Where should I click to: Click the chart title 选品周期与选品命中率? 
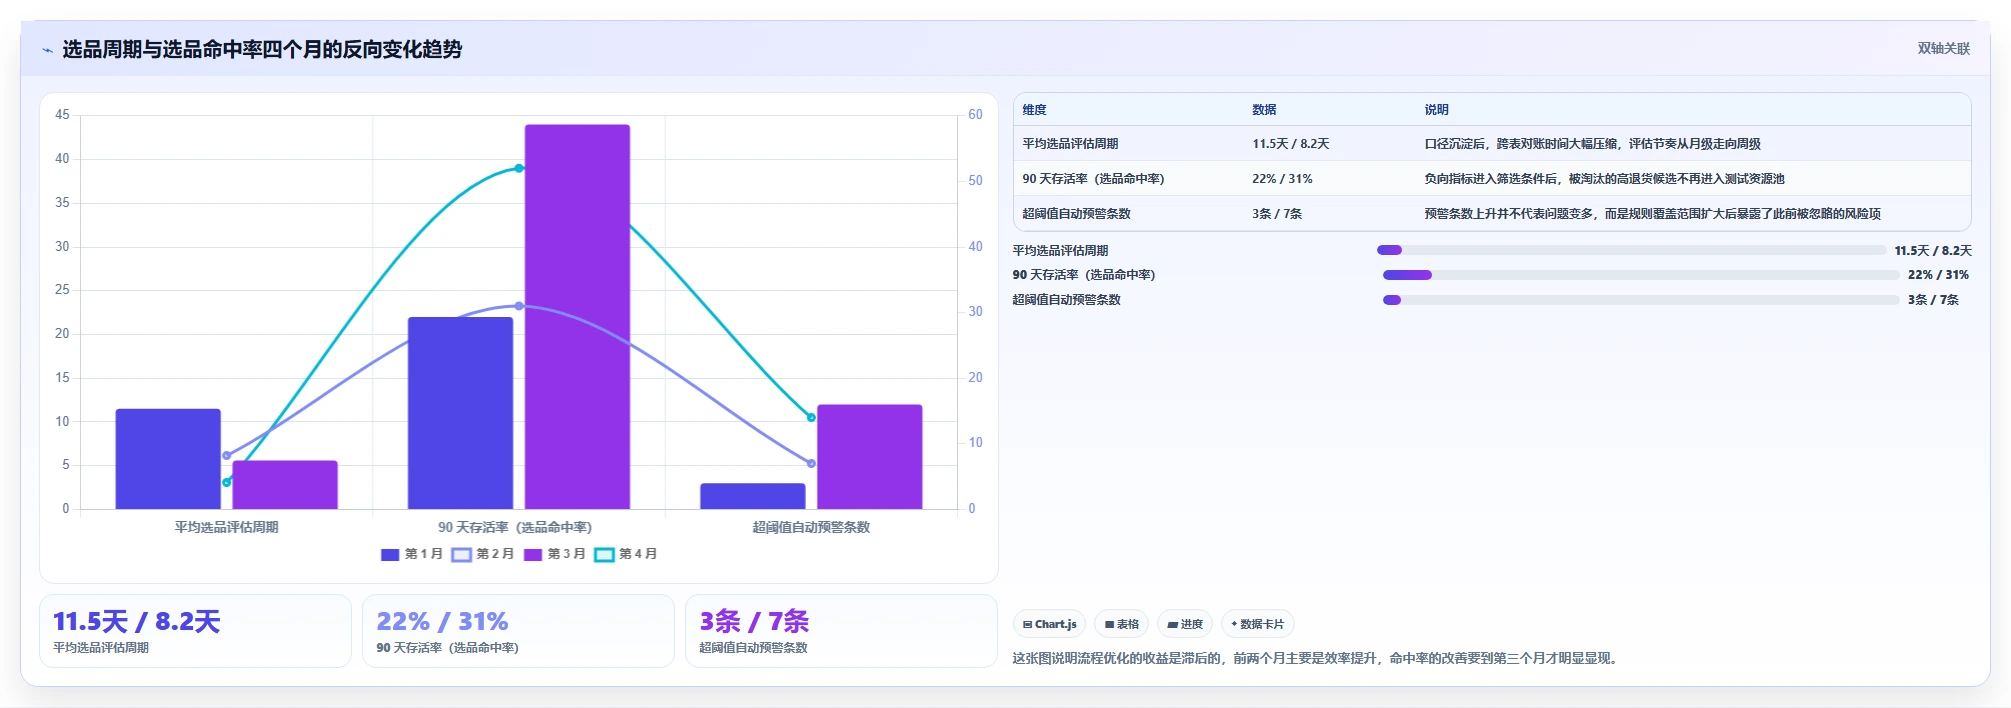[x=262, y=49]
